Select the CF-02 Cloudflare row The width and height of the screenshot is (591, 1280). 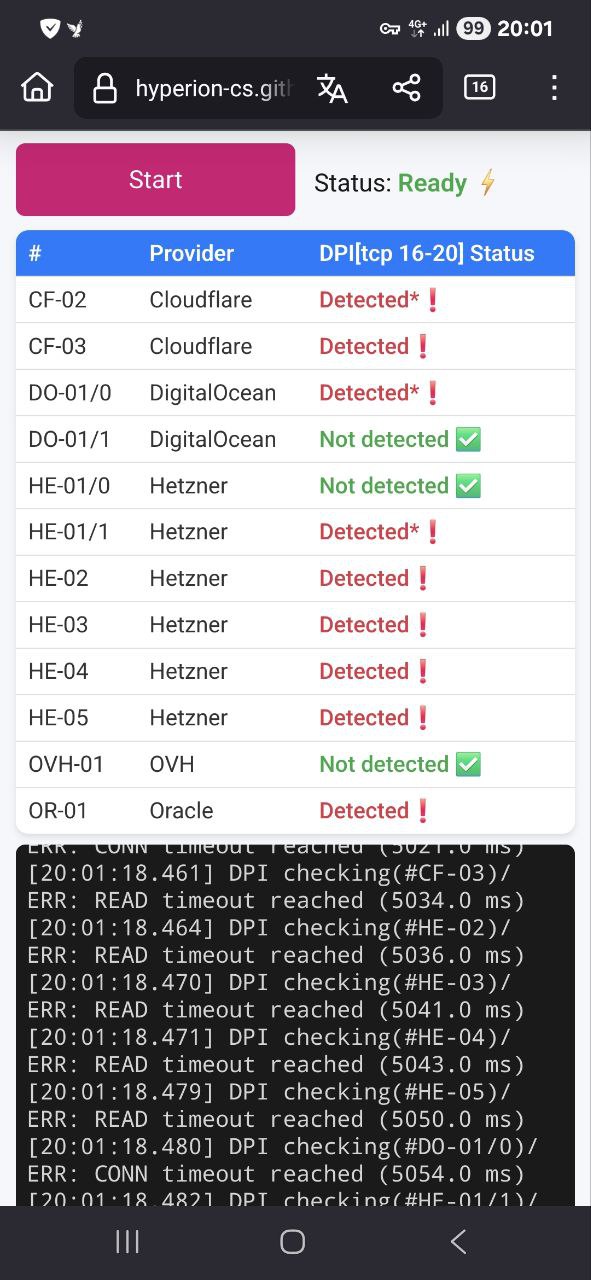(x=295, y=300)
